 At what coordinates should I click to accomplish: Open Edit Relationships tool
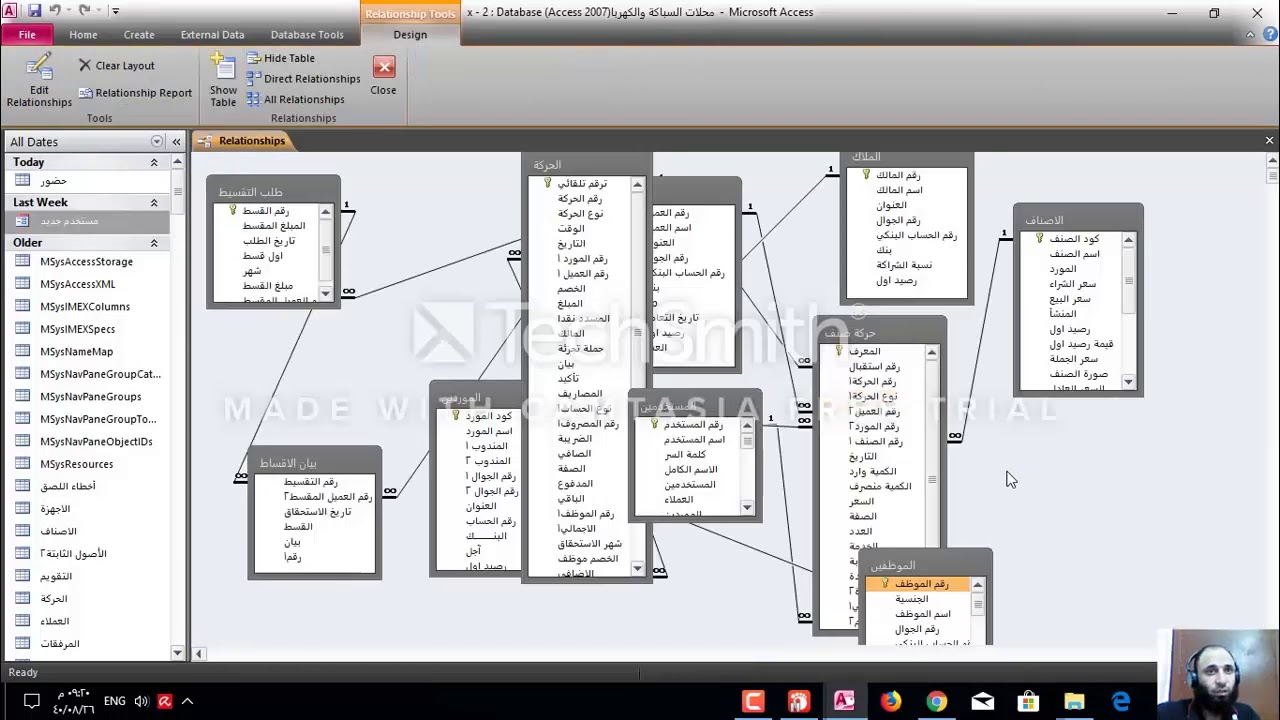(x=39, y=81)
